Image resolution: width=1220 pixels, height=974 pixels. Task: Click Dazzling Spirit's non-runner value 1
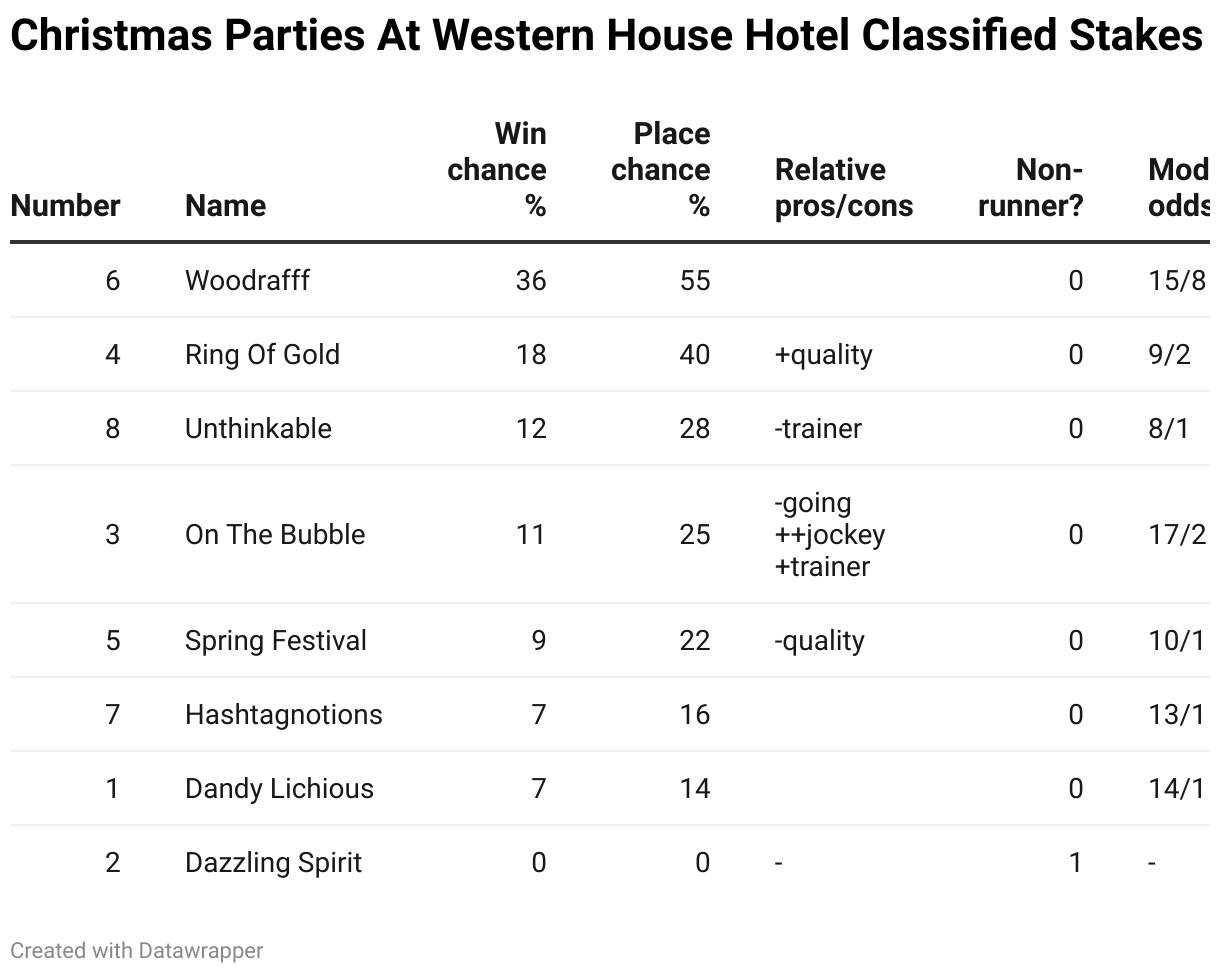pyautogui.click(x=1075, y=862)
